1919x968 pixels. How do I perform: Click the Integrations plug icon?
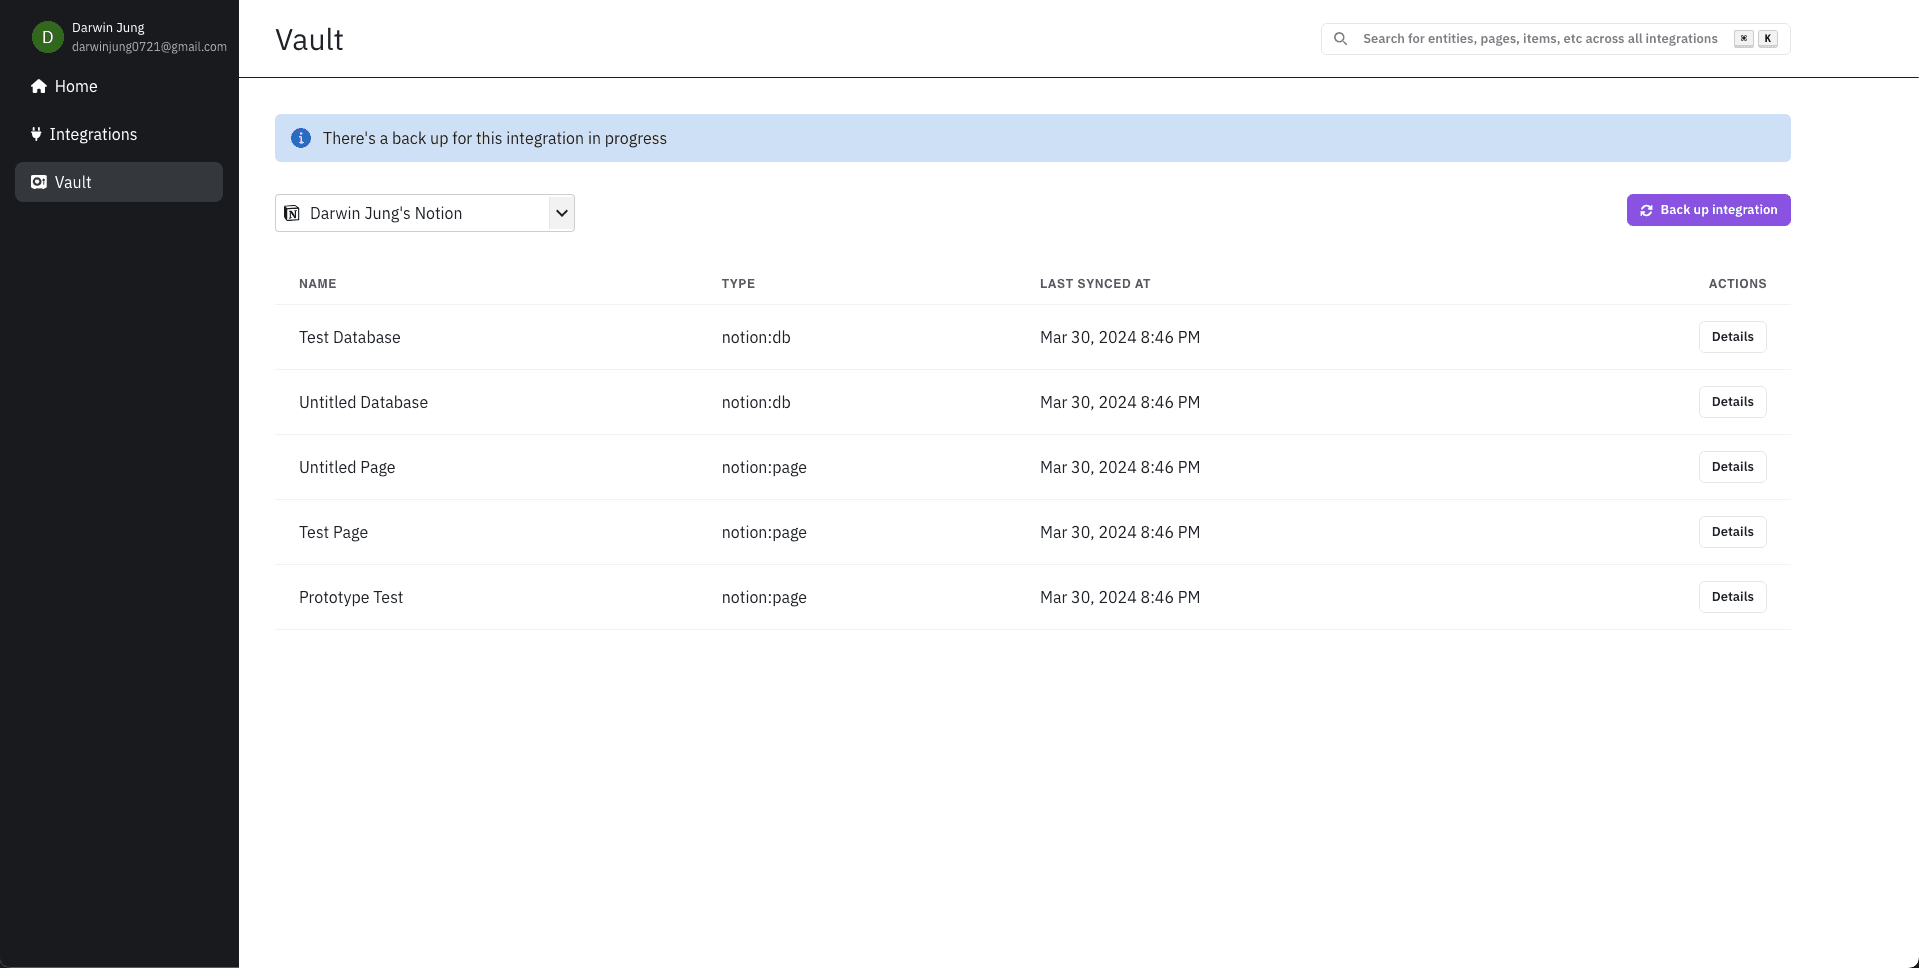pos(36,134)
